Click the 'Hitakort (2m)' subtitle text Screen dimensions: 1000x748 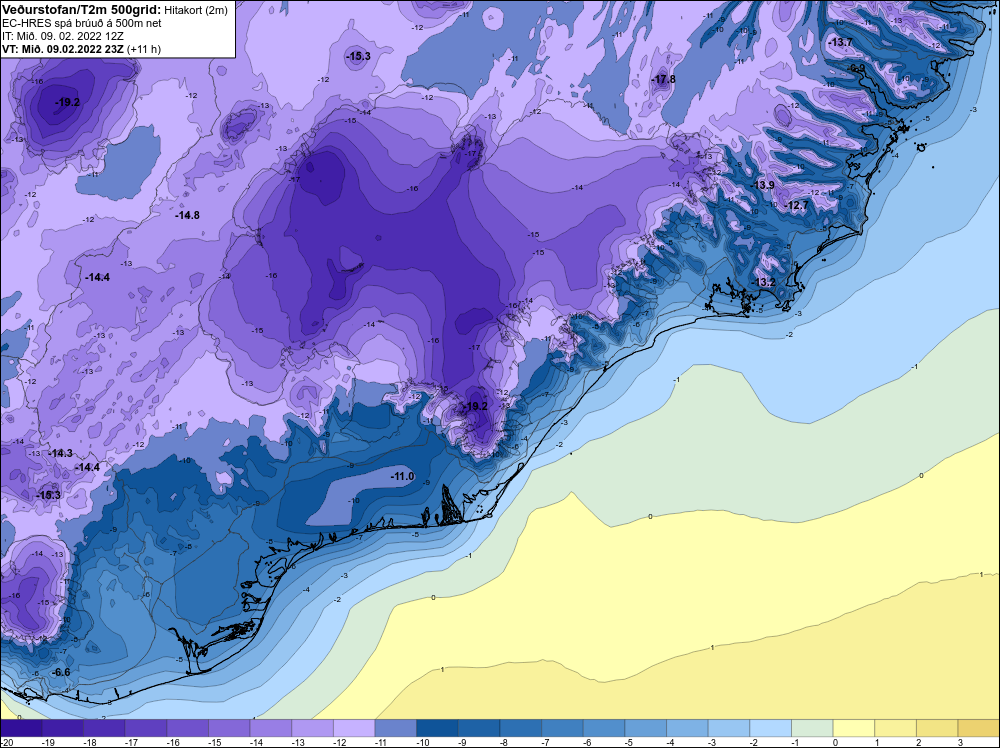point(196,10)
